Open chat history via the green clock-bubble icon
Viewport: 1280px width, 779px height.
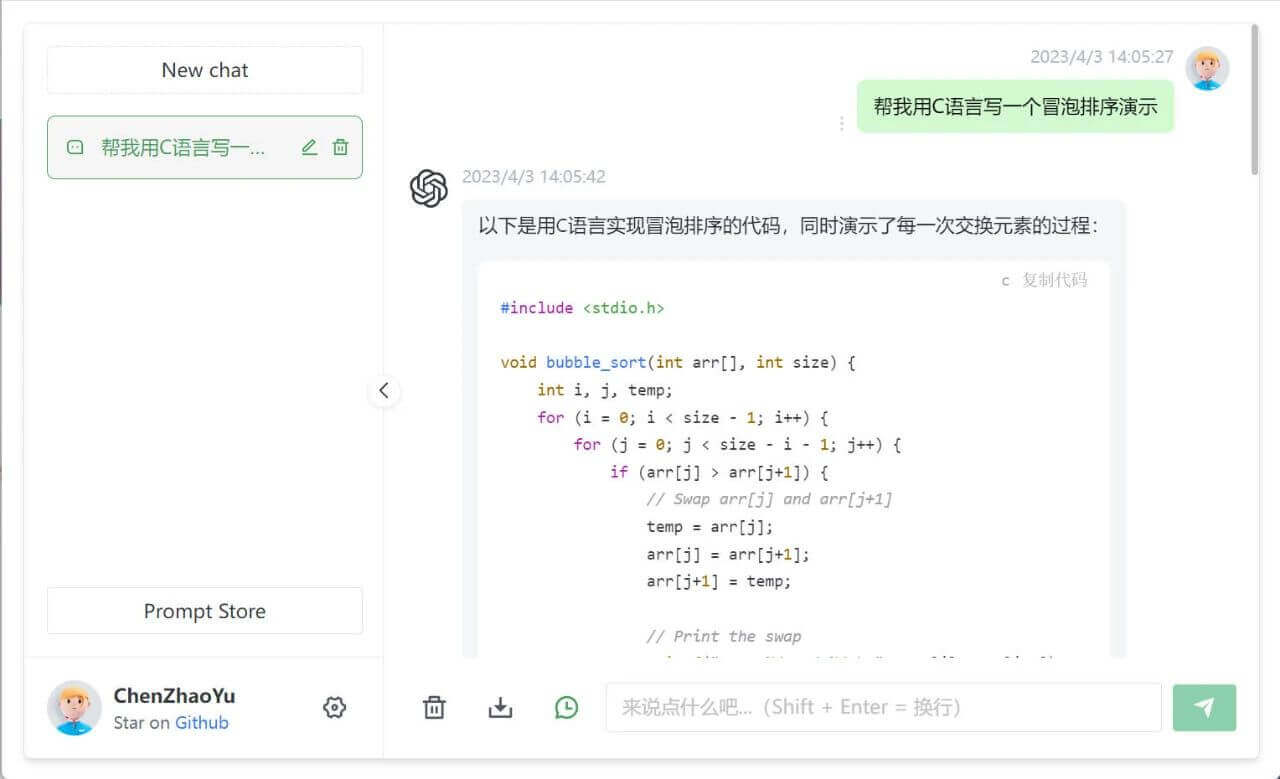(567, 707)
